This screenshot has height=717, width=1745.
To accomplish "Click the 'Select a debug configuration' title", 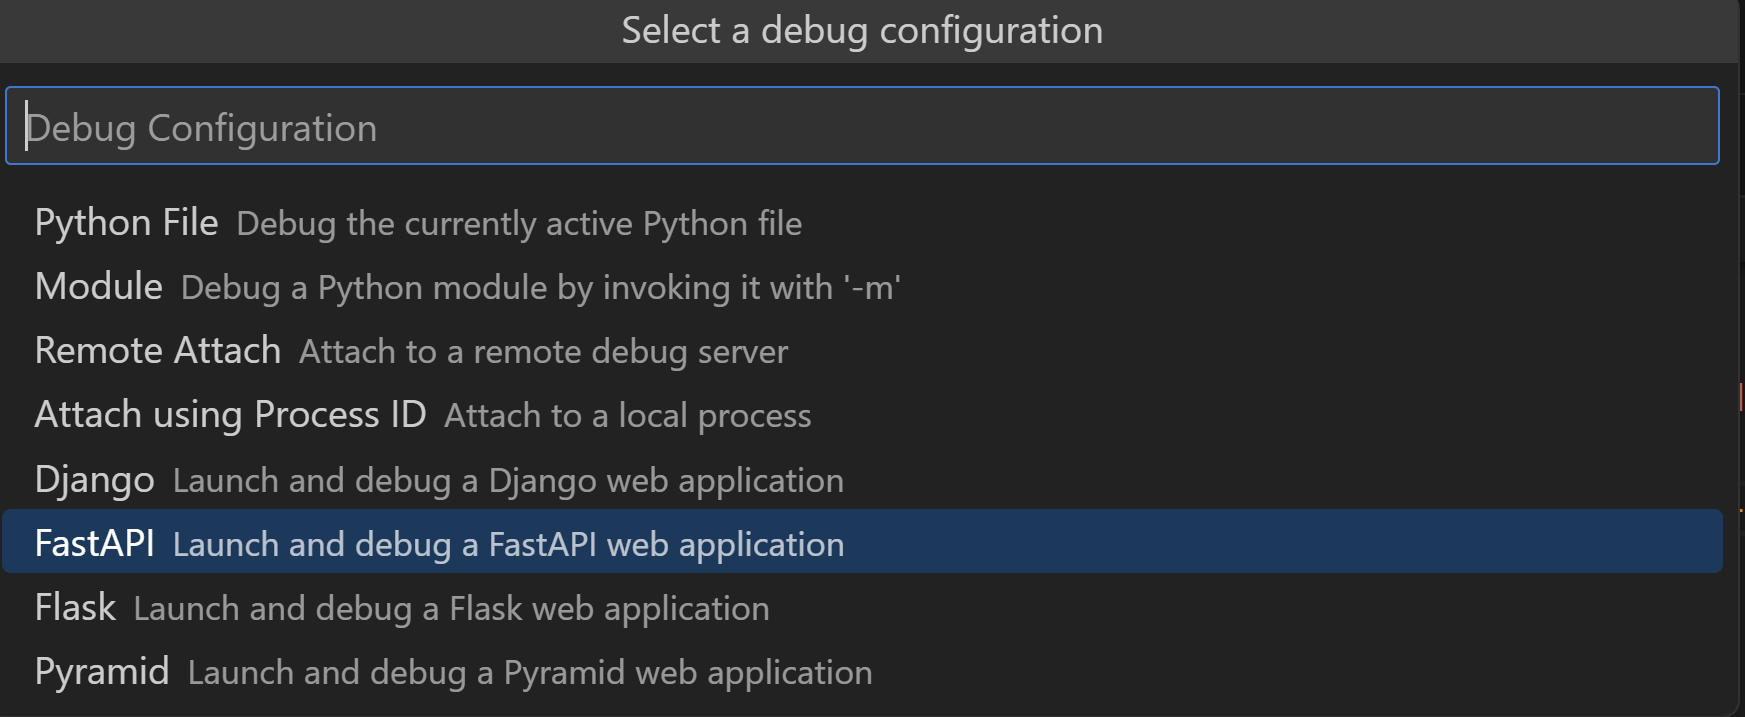I will pyautogui.click(x=861, y=31).
